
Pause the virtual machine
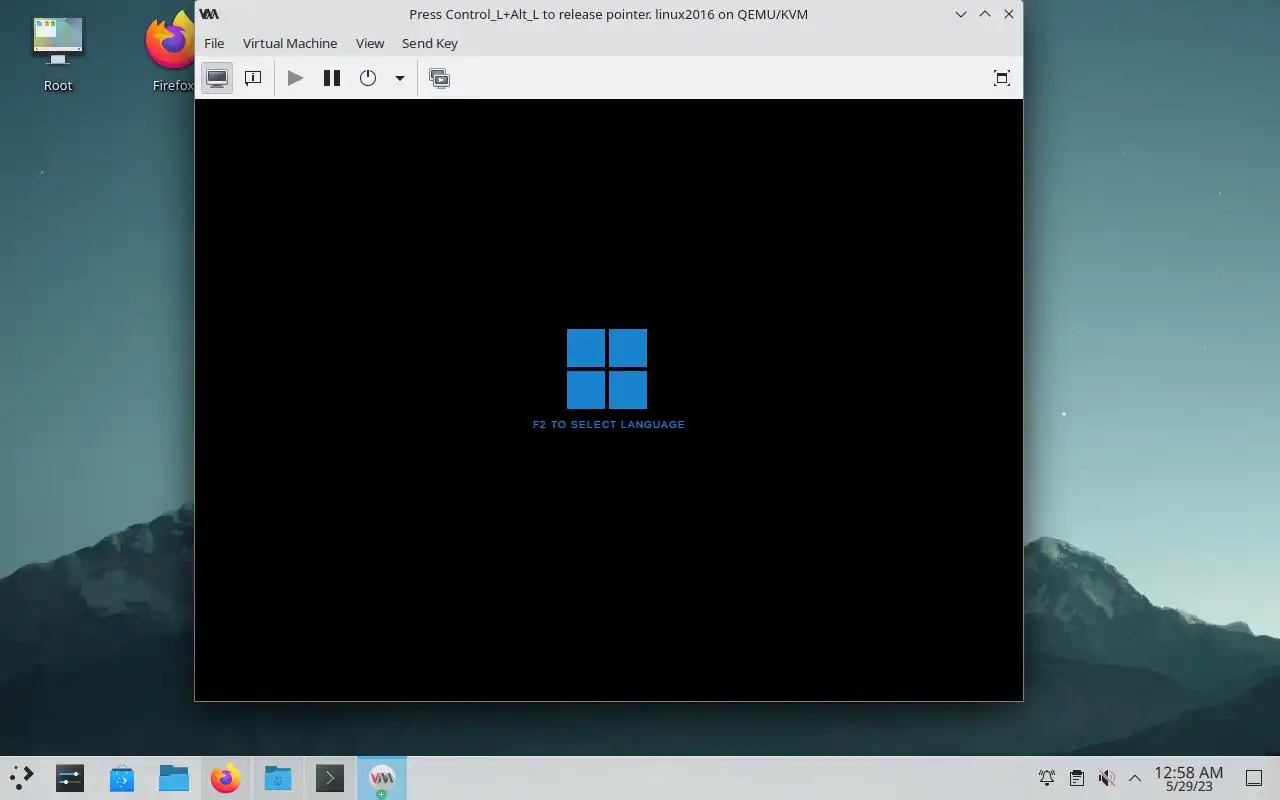332,78
